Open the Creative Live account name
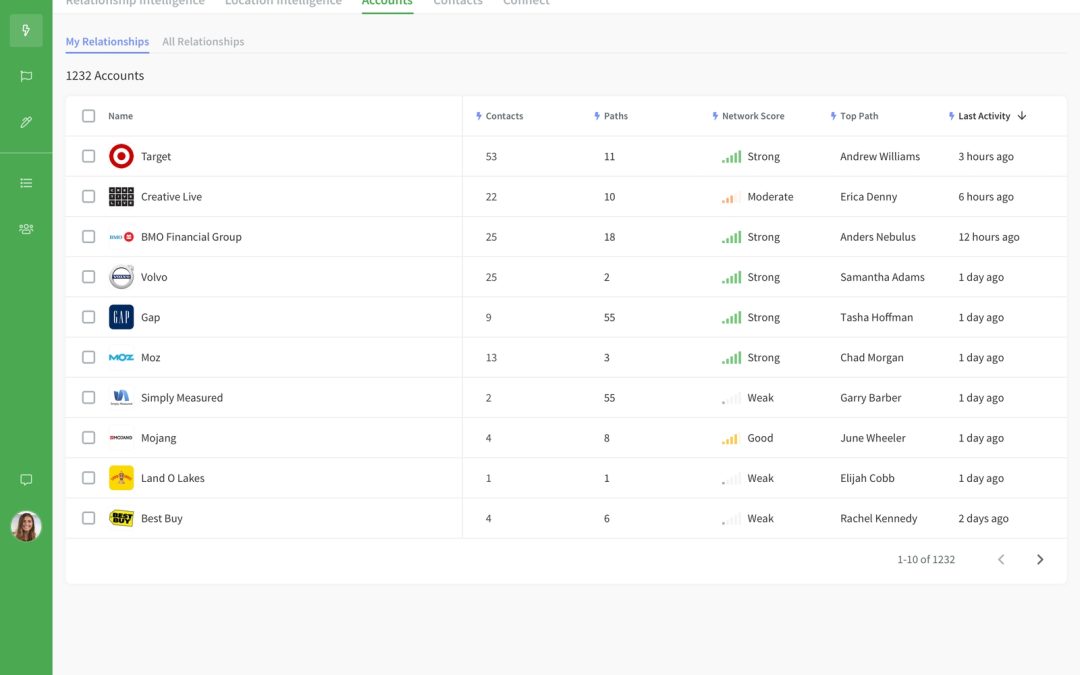The width and height of the screenshot is (1080, 675). [172, 196]
